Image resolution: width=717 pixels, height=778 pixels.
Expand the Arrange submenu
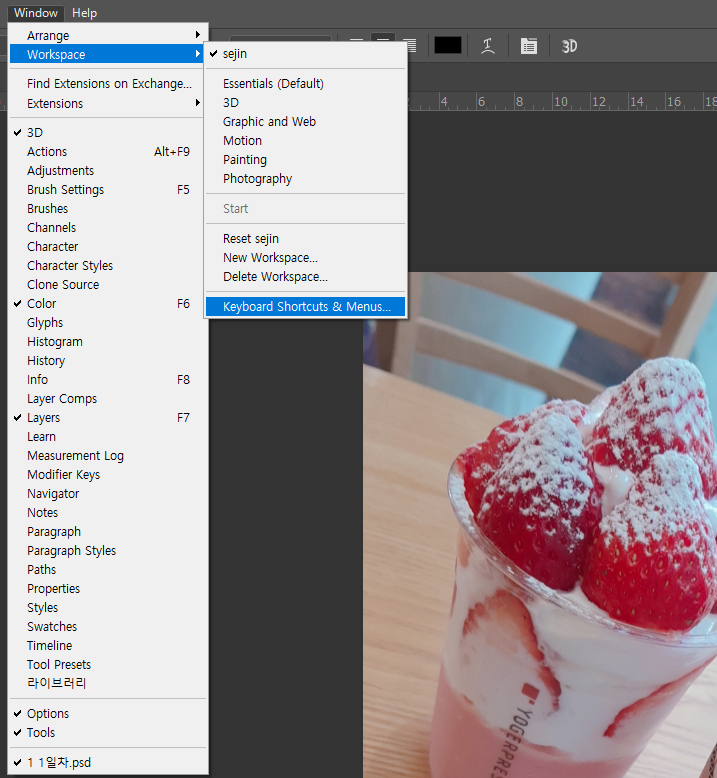(106, 35)
